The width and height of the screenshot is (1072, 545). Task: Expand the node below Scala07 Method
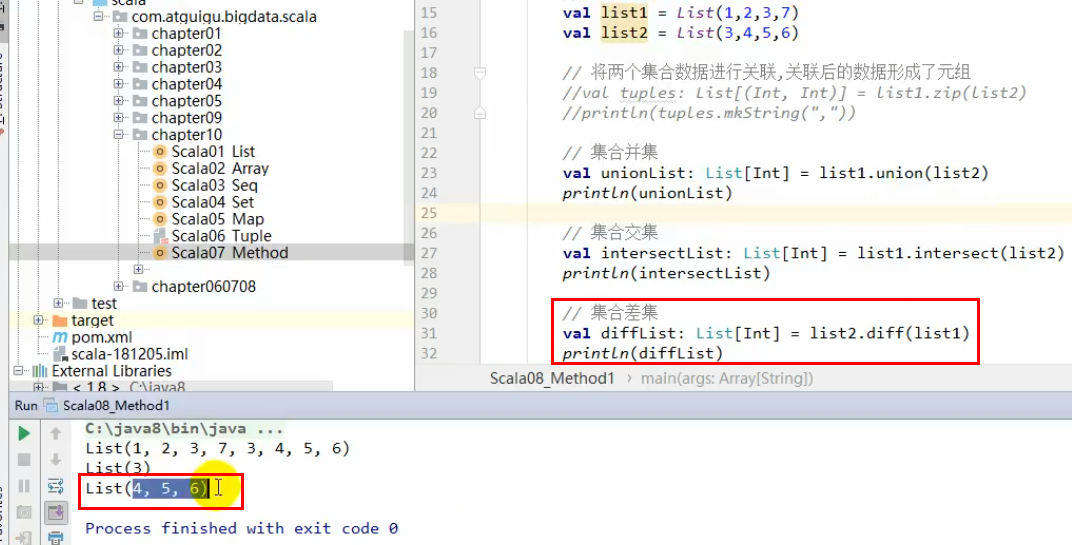click(x=139, y=269)
